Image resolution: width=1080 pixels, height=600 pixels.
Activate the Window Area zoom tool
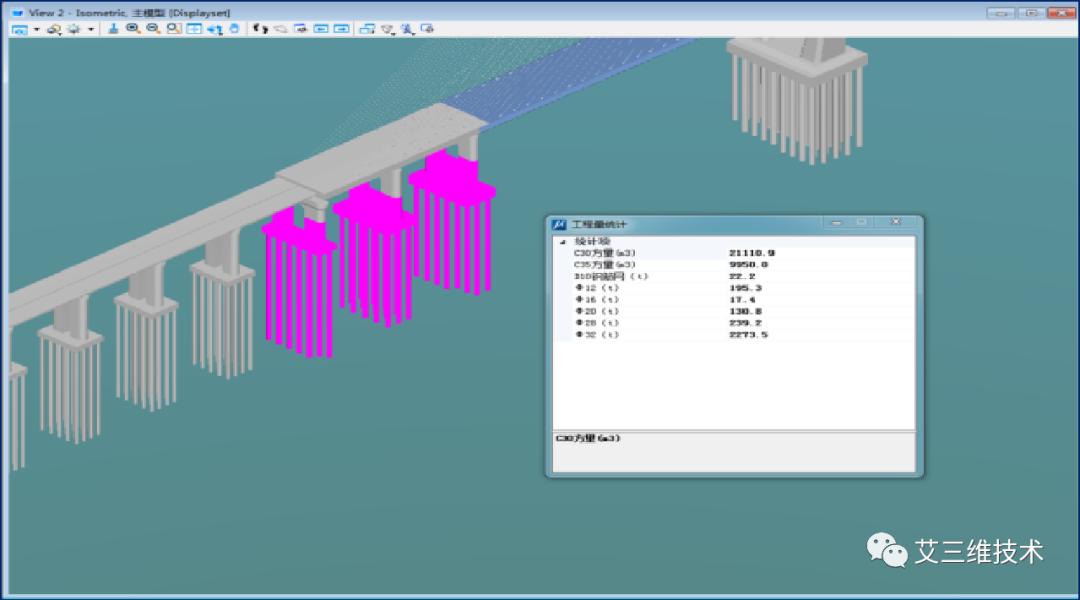click(174, 29)
